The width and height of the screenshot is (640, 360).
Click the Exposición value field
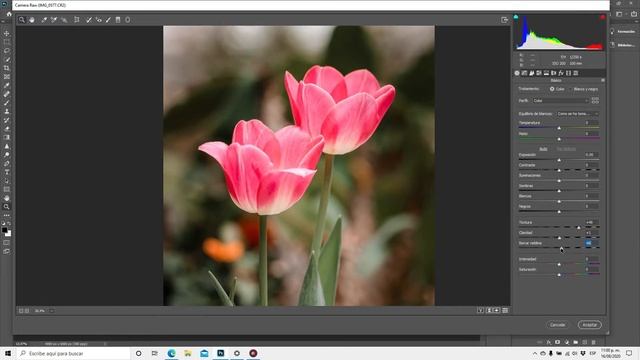(x=591, y=155)
